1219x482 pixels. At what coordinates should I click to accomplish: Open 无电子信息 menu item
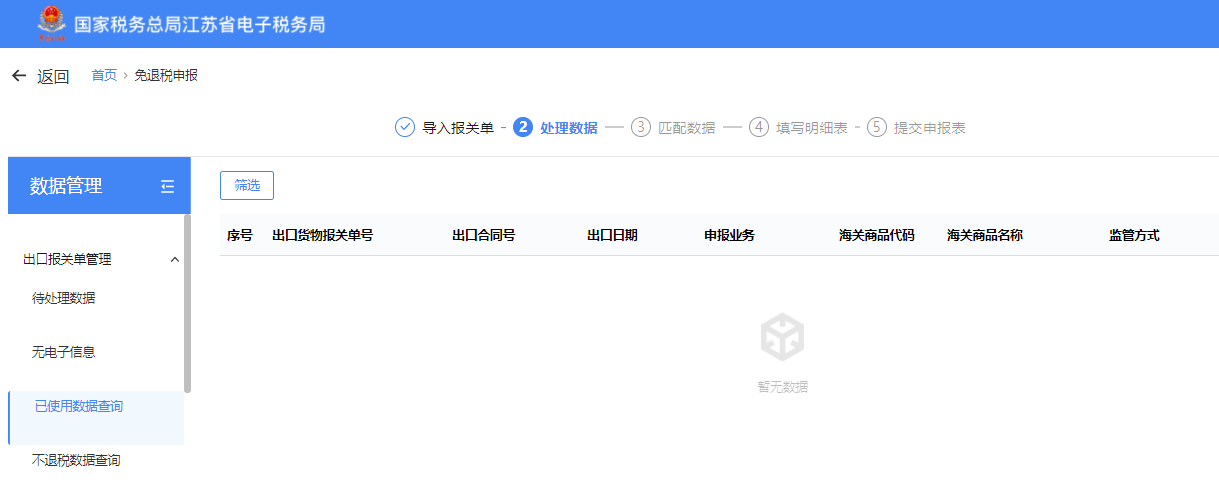[64, 352]
